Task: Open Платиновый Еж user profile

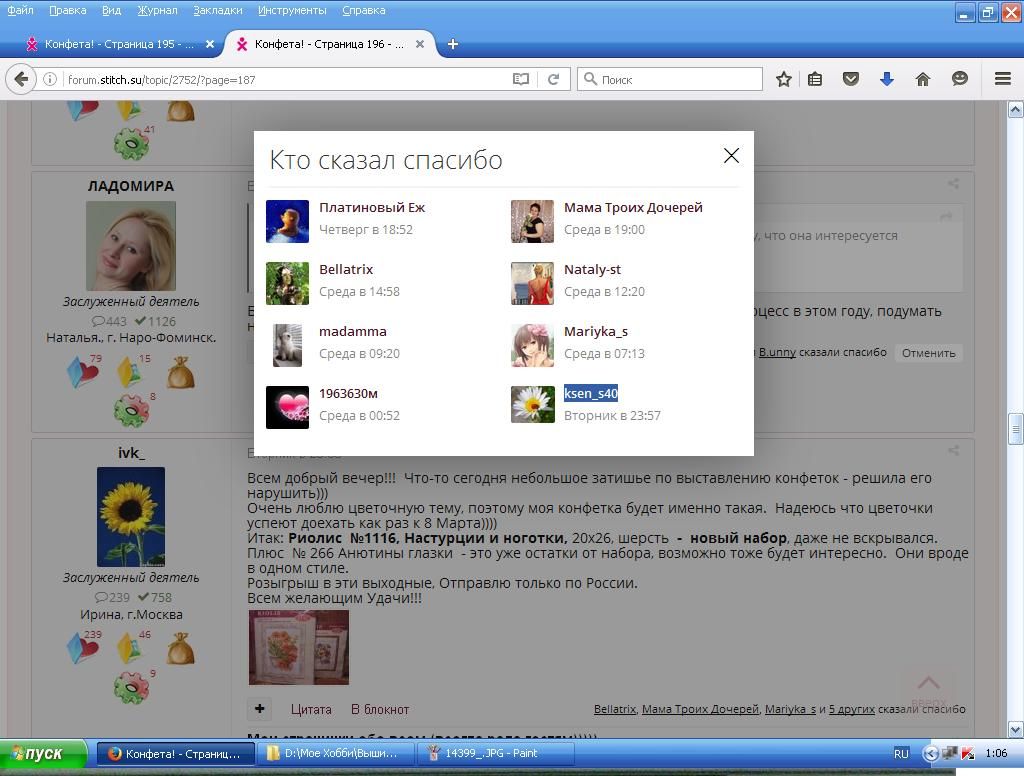Action: pyautogui.click(x=372, y=207)
